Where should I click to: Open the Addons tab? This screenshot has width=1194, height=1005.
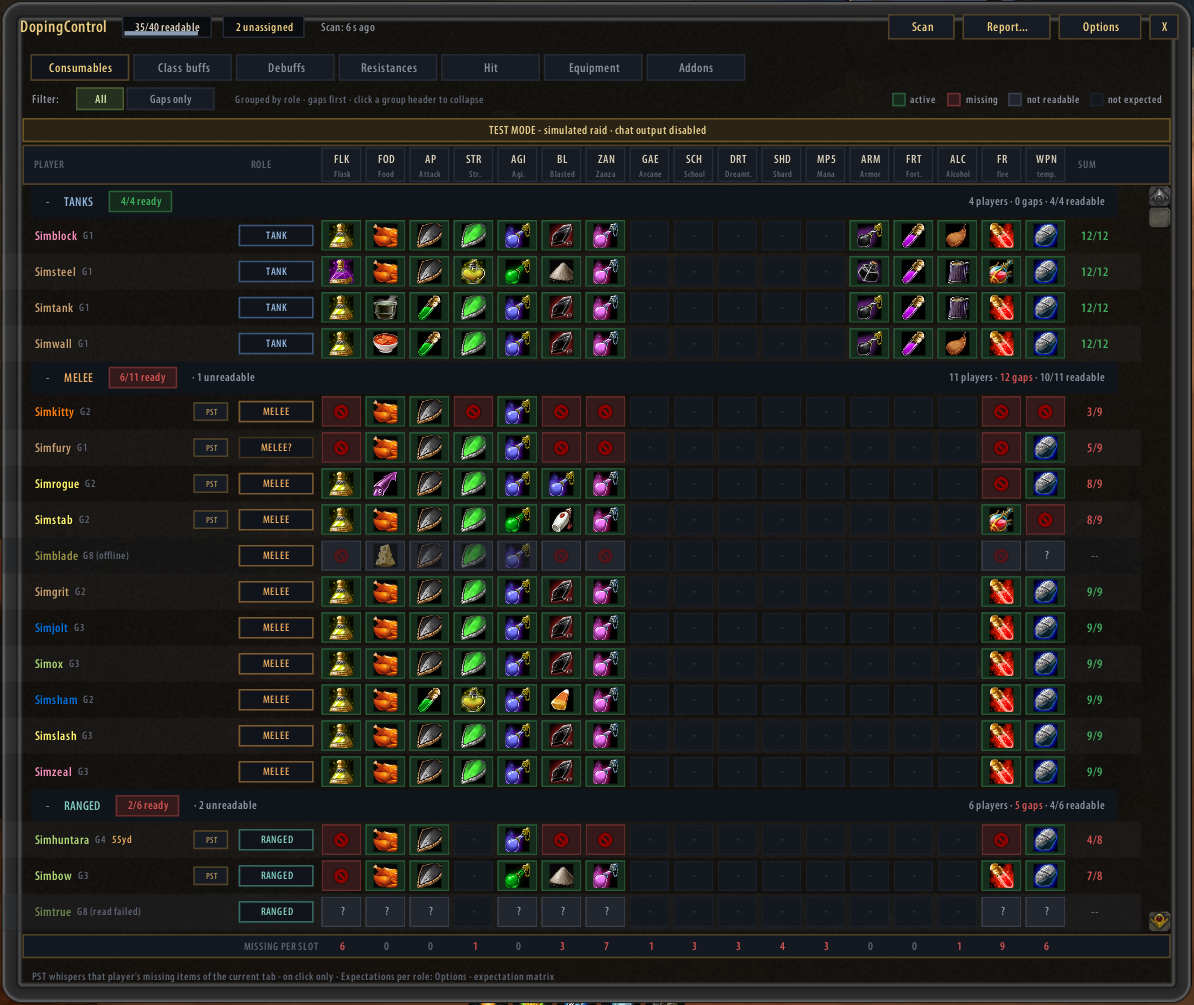[696, 68]
